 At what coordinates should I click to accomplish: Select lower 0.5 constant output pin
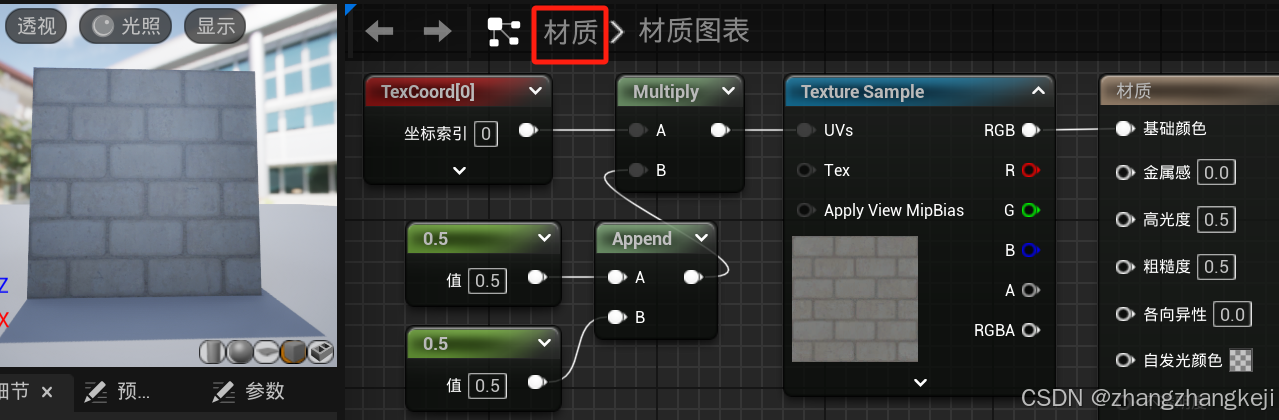tap(536, 382)
